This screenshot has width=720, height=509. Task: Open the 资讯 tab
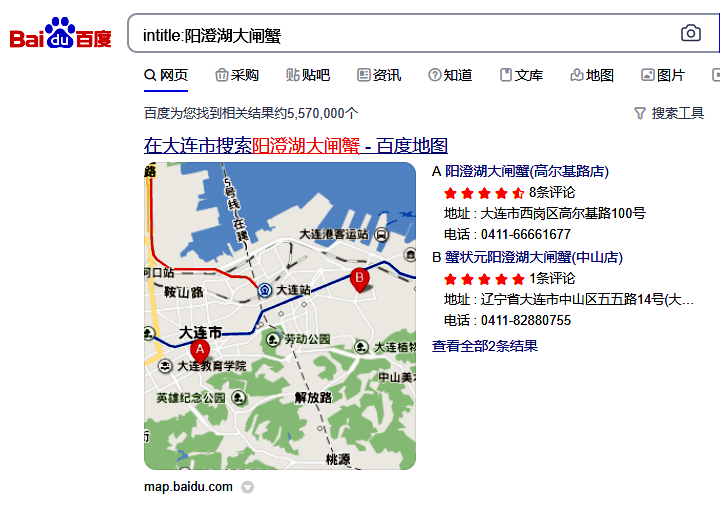(x=379, y=75)
